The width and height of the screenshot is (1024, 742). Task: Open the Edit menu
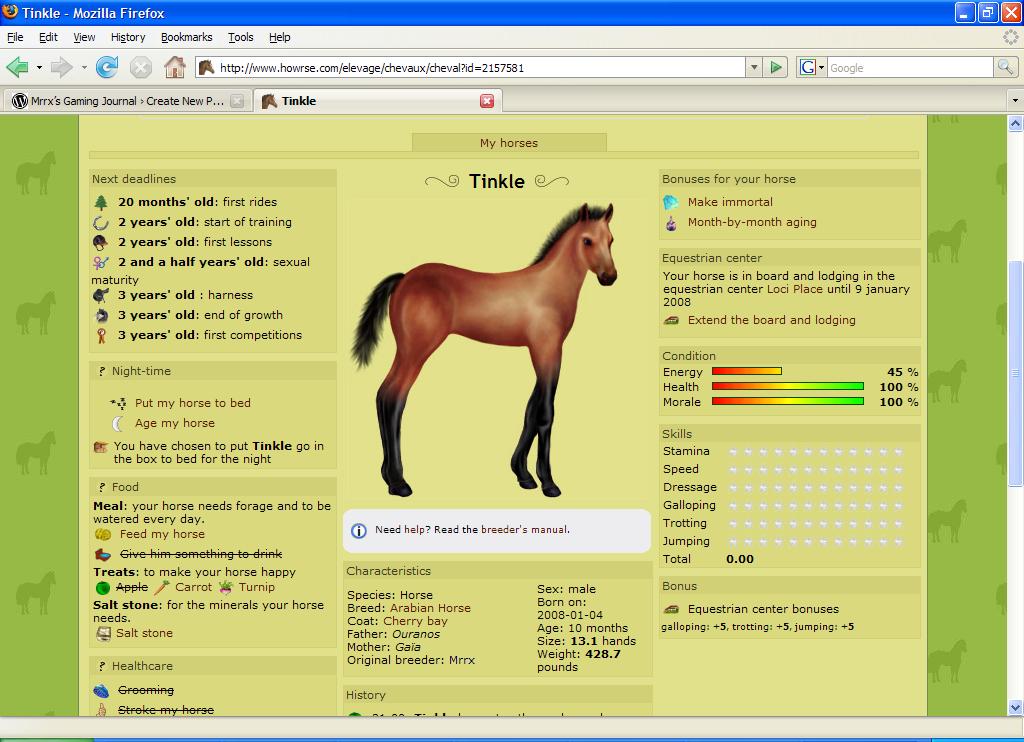(48, 37)
